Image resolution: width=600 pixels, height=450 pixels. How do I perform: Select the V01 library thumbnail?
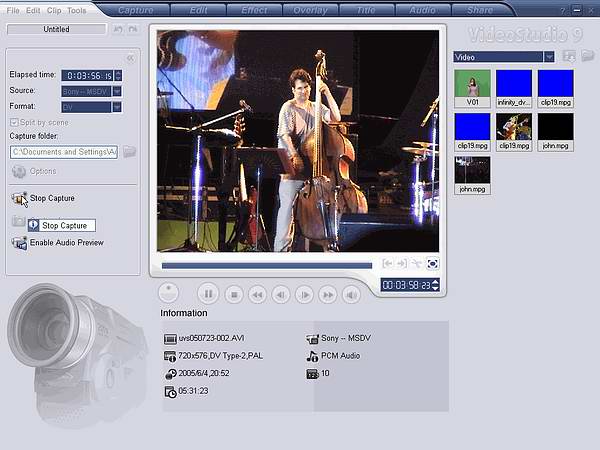472,88
